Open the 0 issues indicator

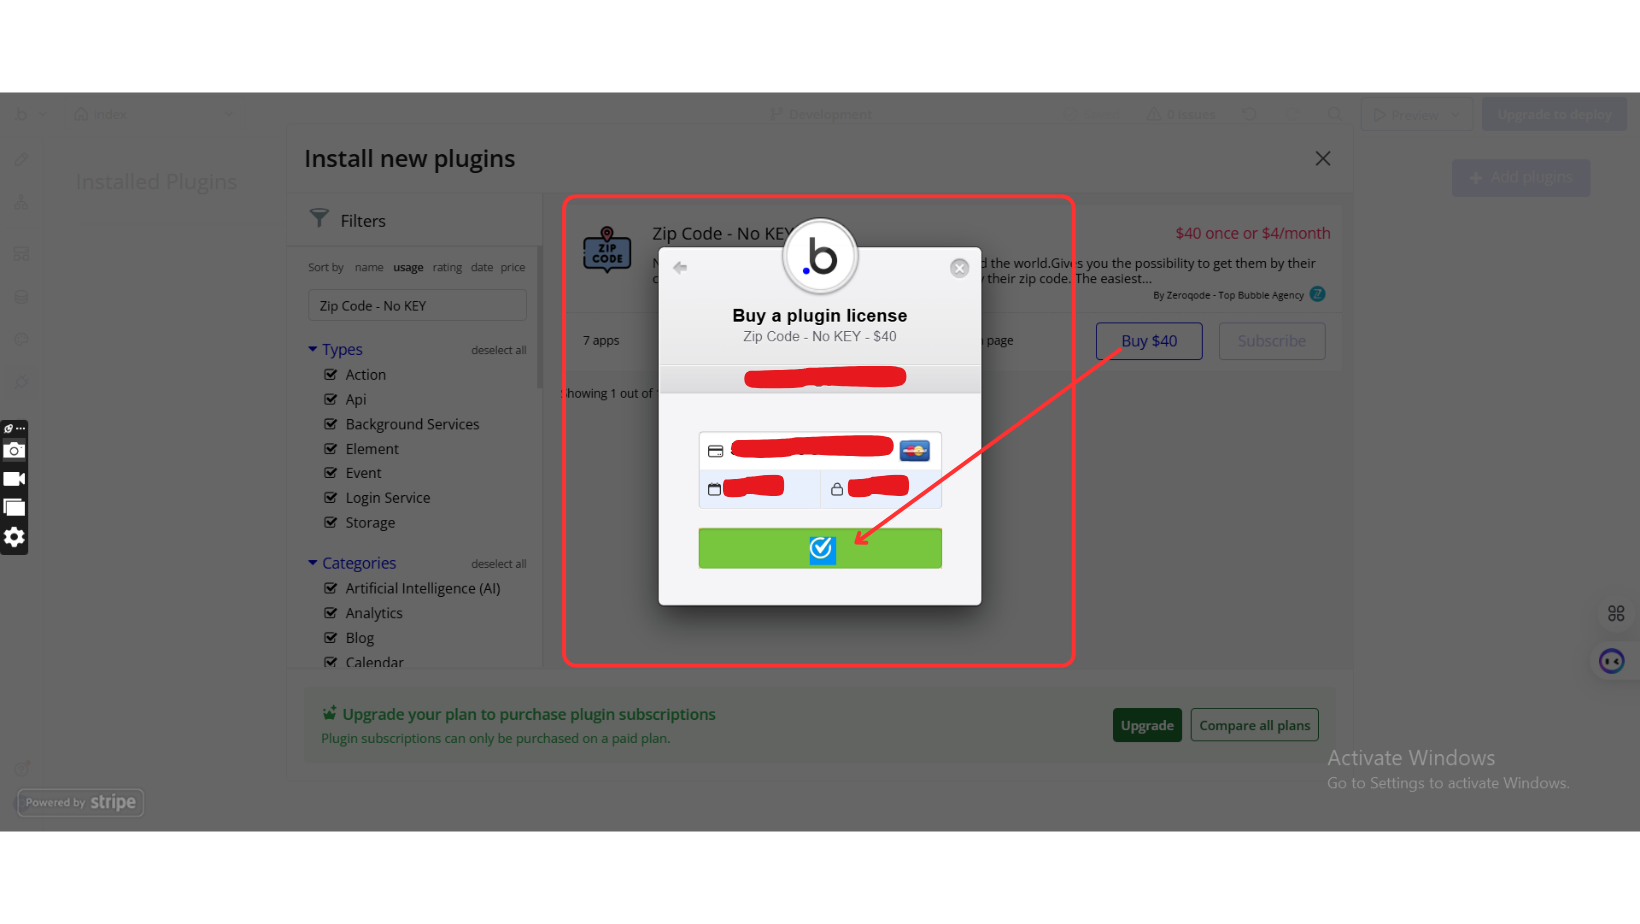pos(1181,115)
